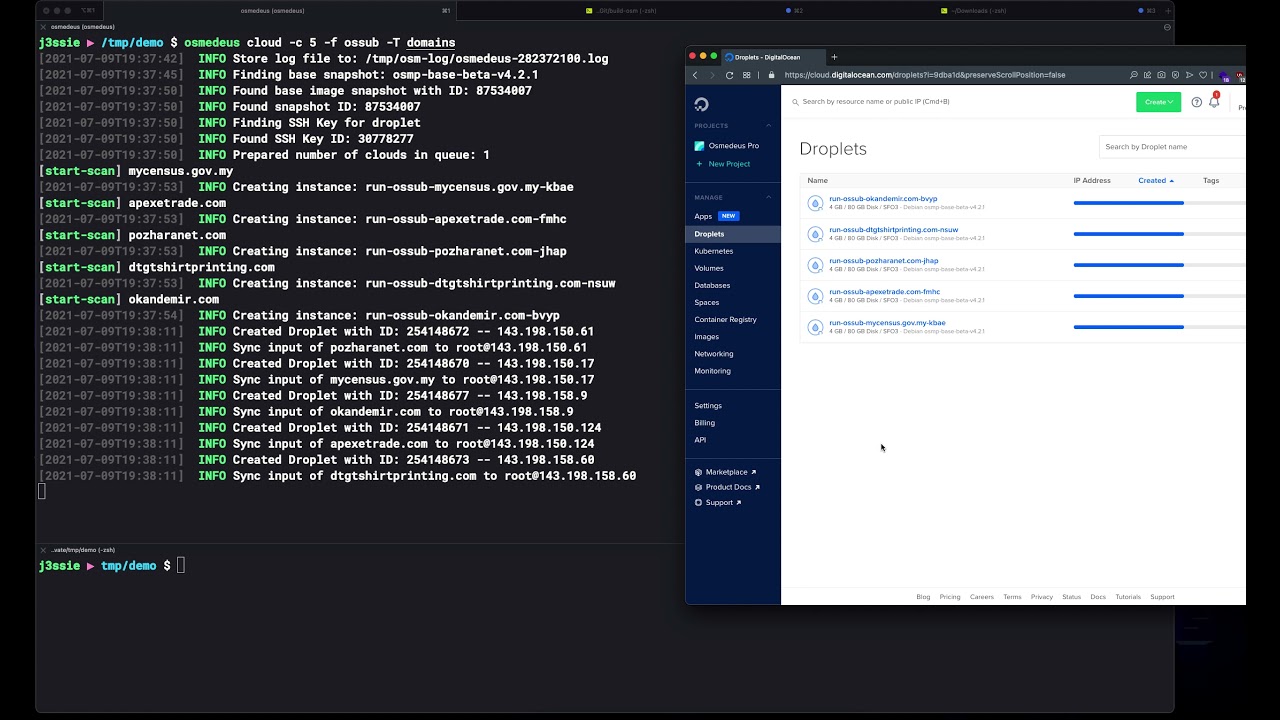1280x720 pixels.
Task: Go back in the browser
Action: point(695,75)
